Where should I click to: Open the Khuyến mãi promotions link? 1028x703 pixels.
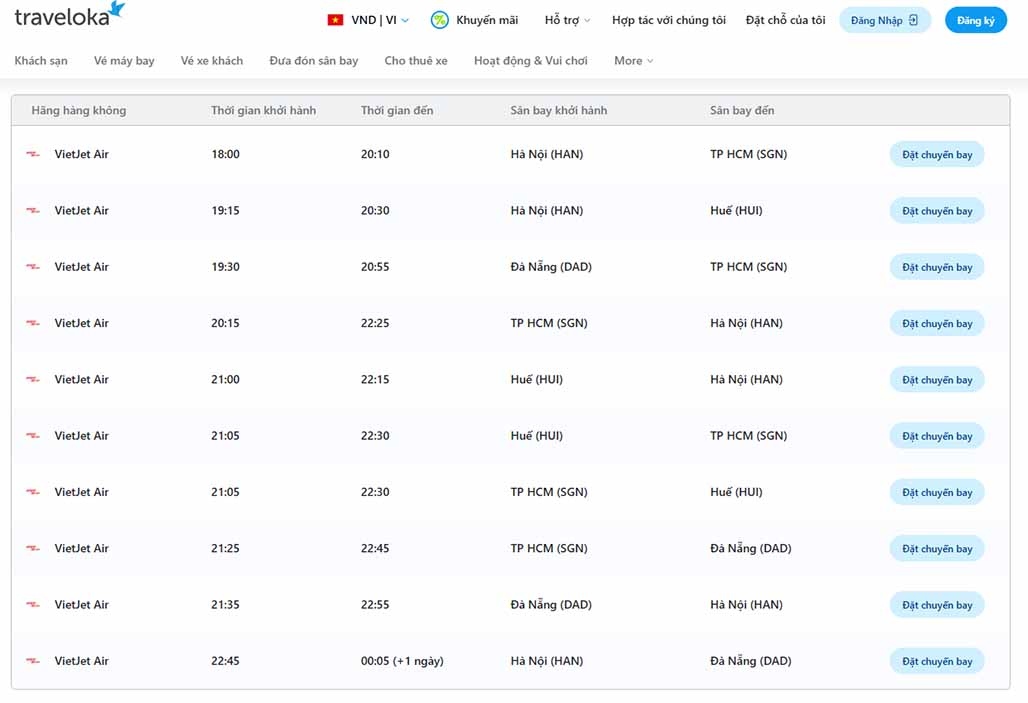(x=487, y=20)
